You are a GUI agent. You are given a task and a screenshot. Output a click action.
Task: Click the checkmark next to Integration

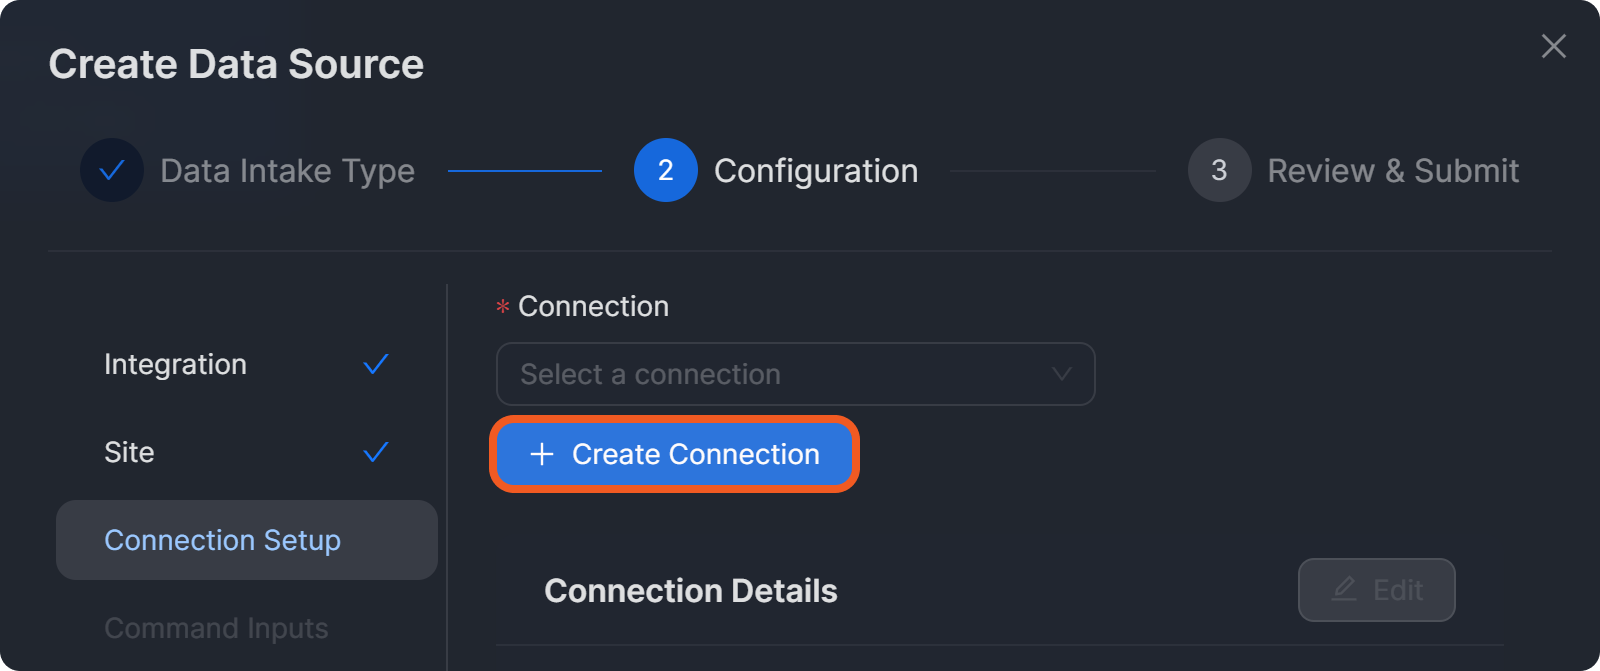coord(376,364)
